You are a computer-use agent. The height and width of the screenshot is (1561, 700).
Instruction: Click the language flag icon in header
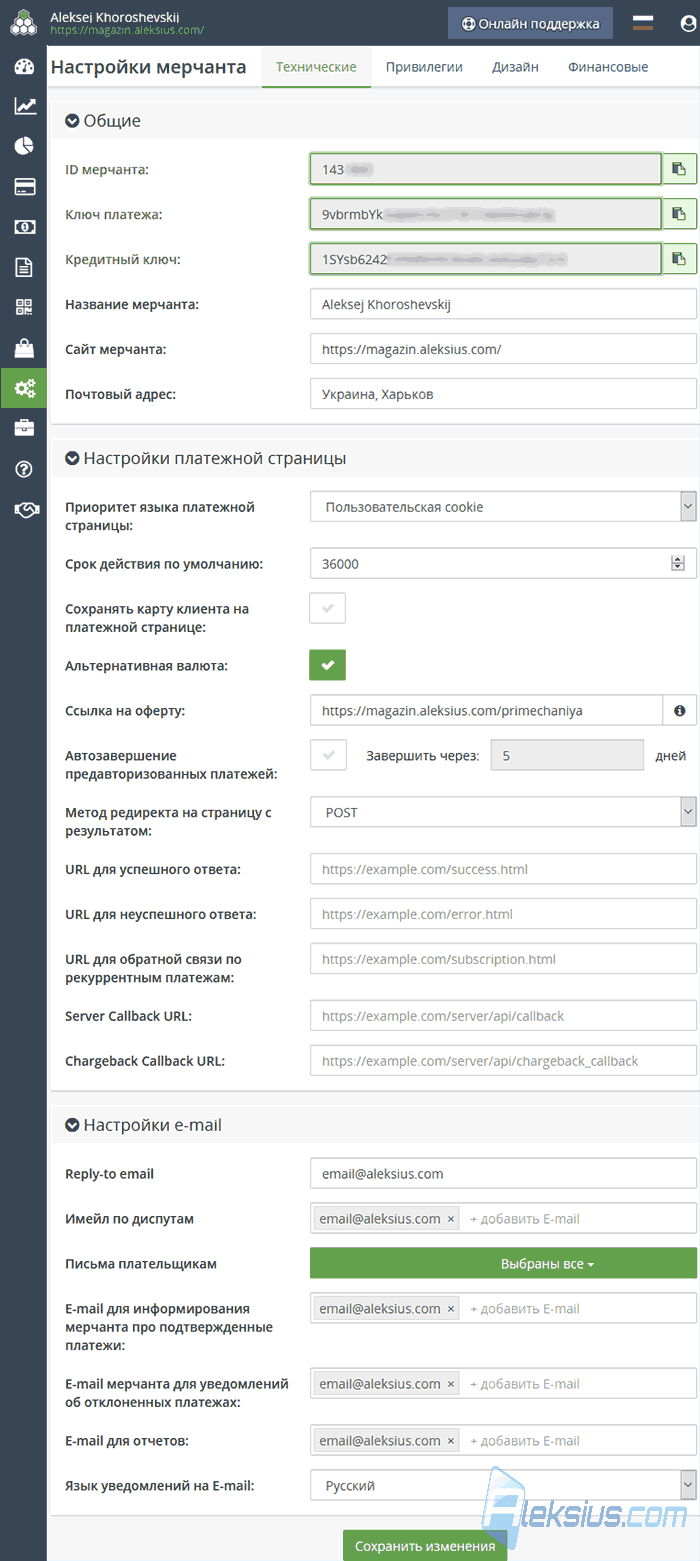643,22
